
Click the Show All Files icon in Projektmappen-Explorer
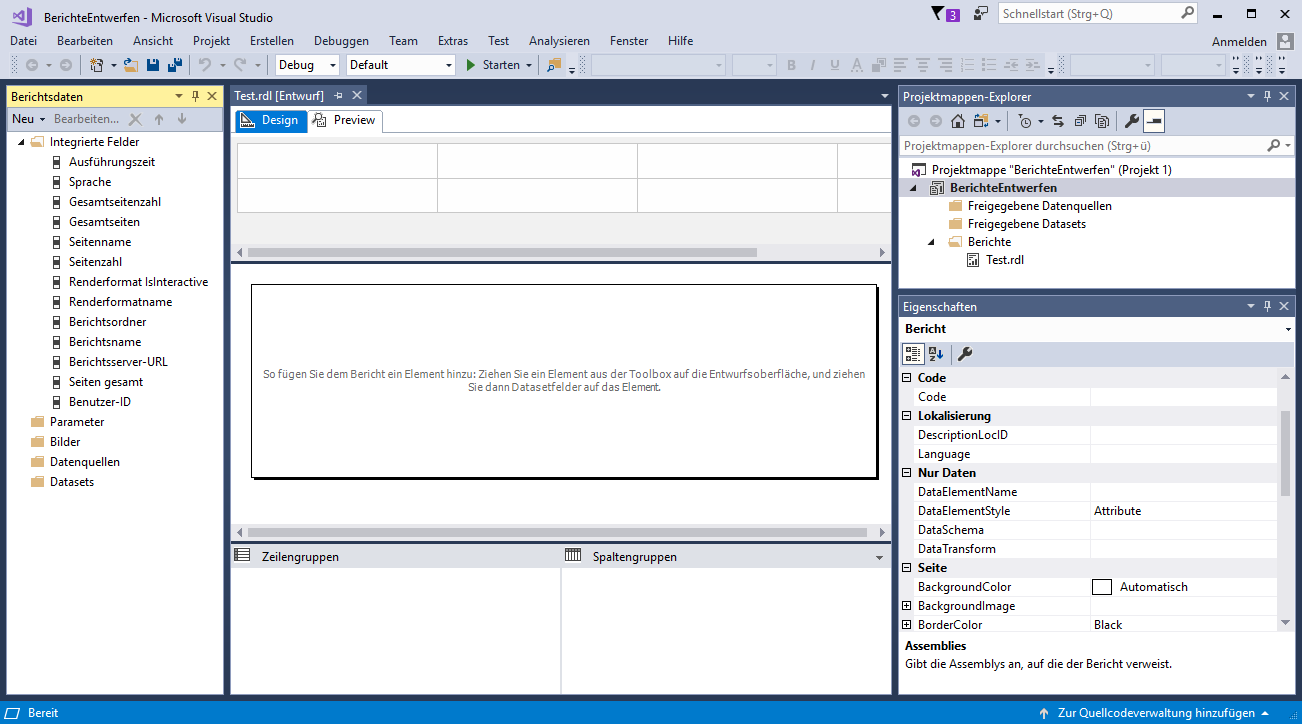[1102, 121]
